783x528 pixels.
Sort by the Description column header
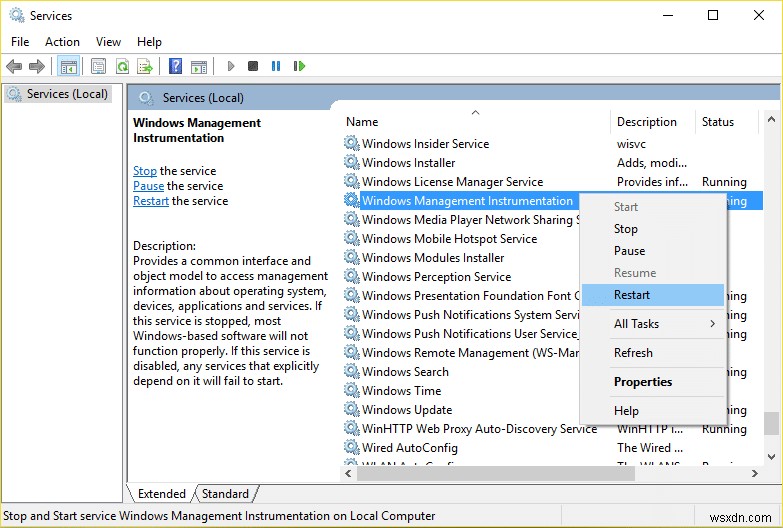click(x=653, y=122)
